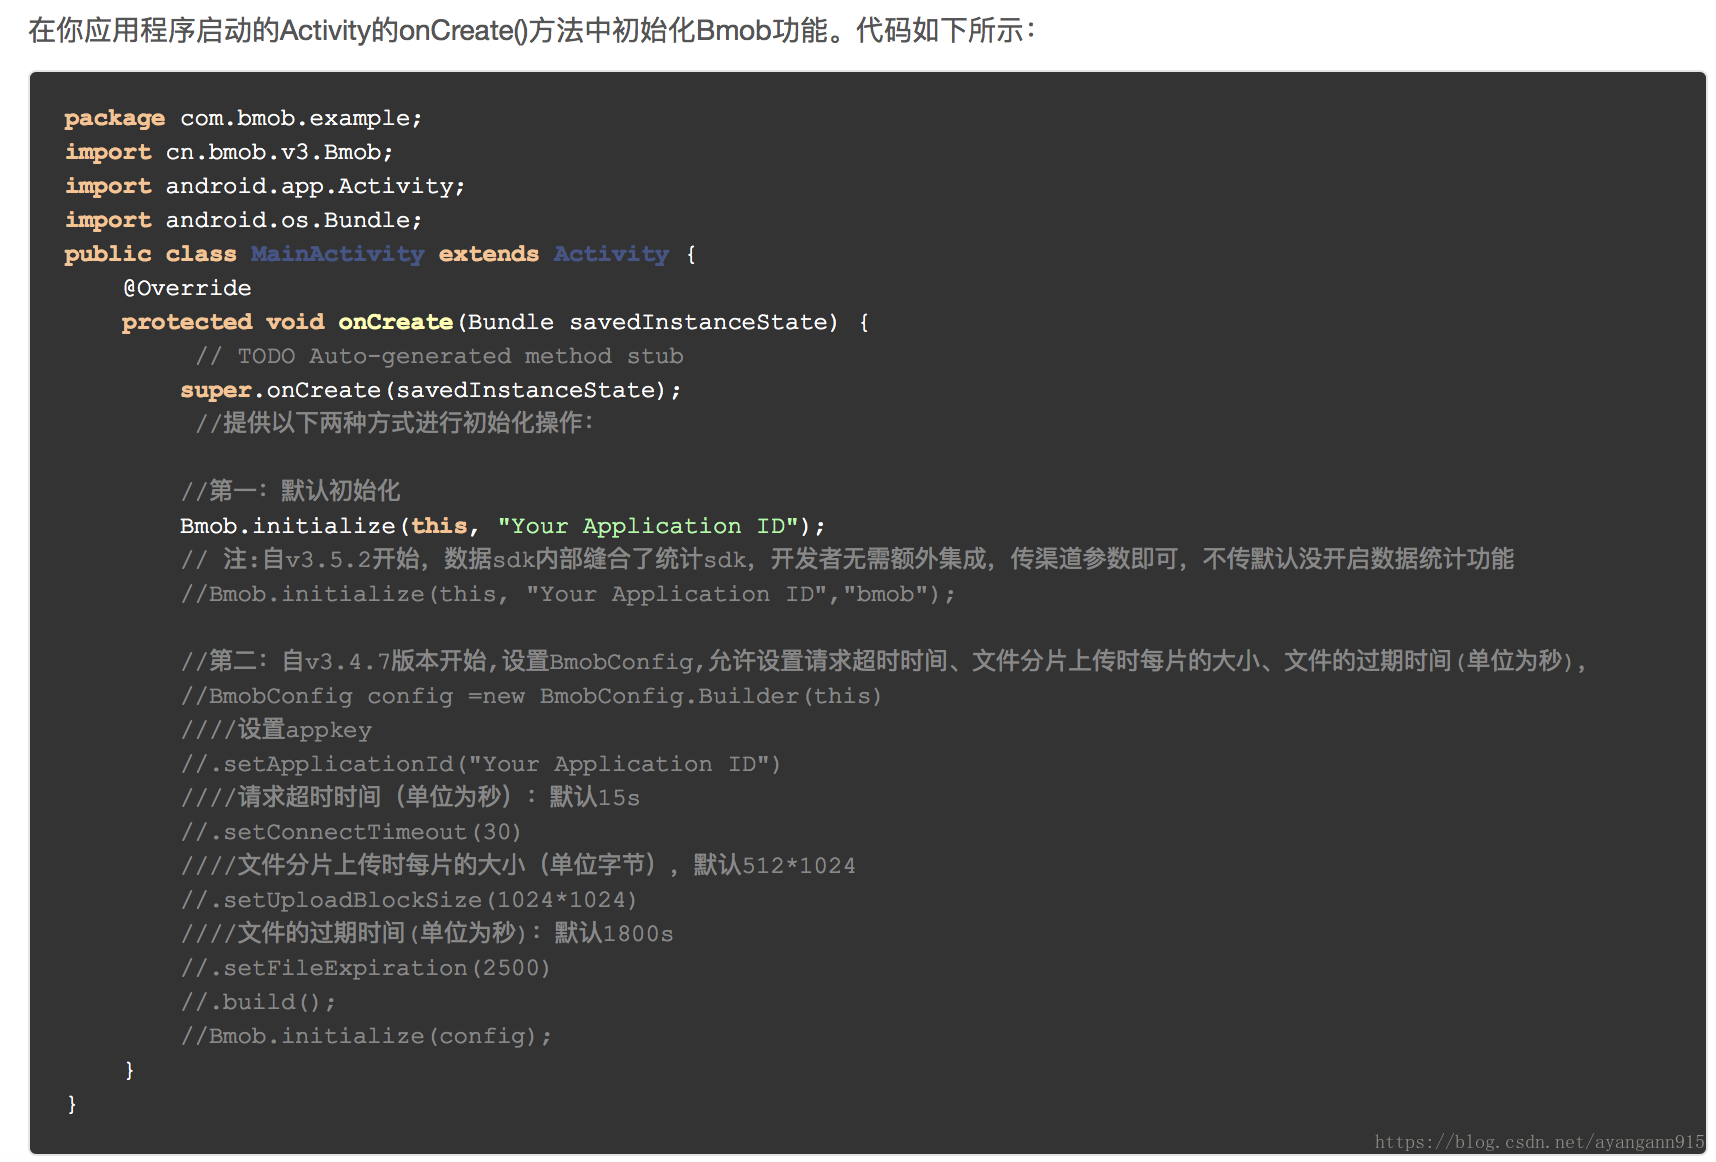Click the comment '设置appkey'

(x=276, y=730)
